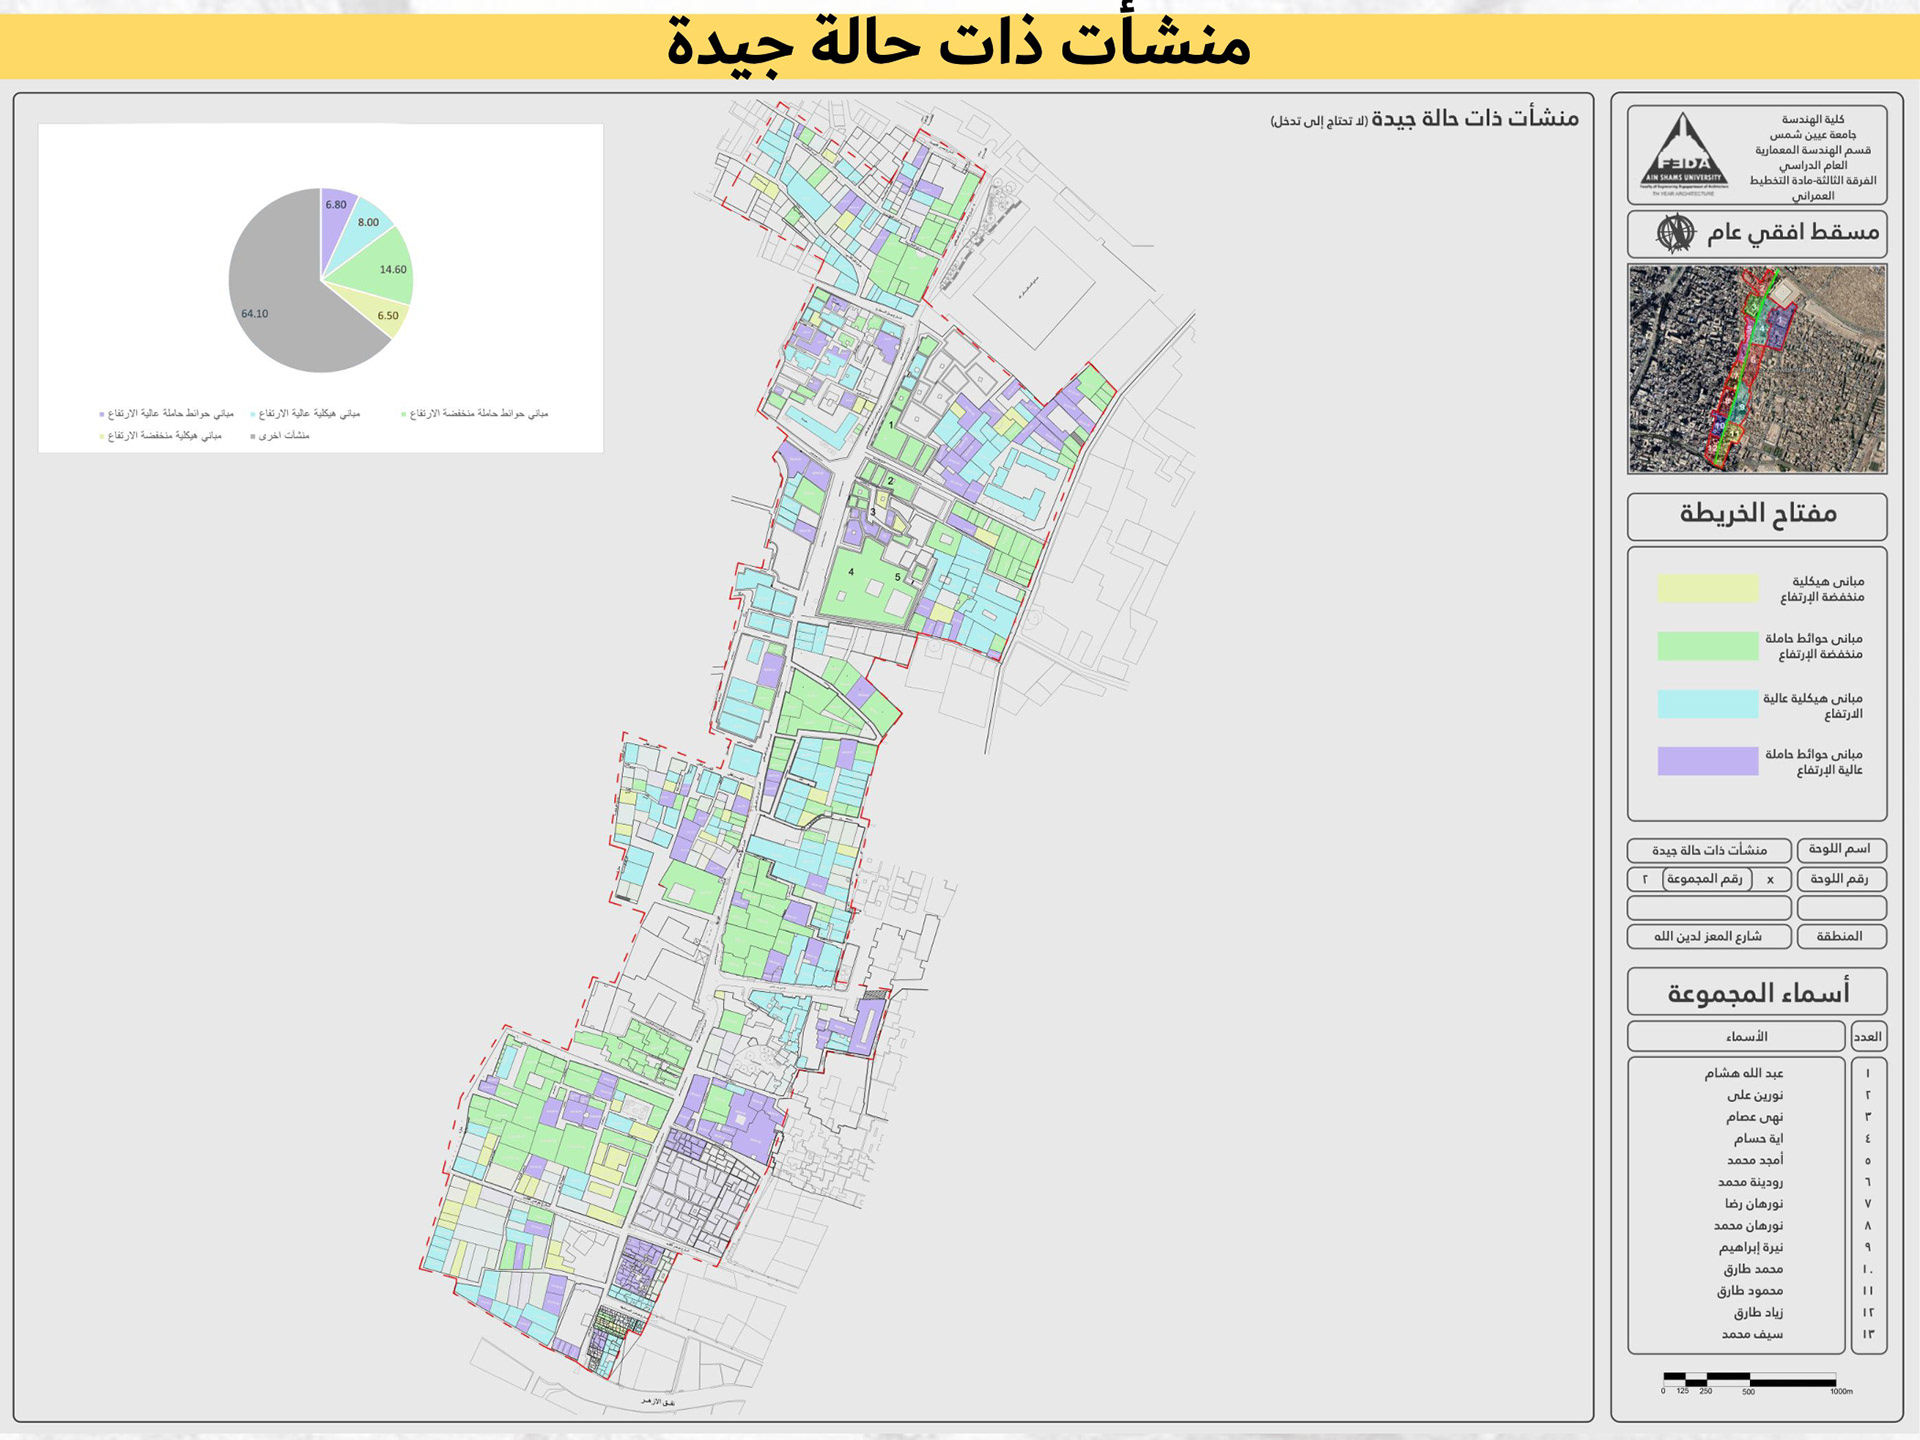Click the green legend swatch in map key
Screen dimensions: 1920x1440
pos(1707,646)
